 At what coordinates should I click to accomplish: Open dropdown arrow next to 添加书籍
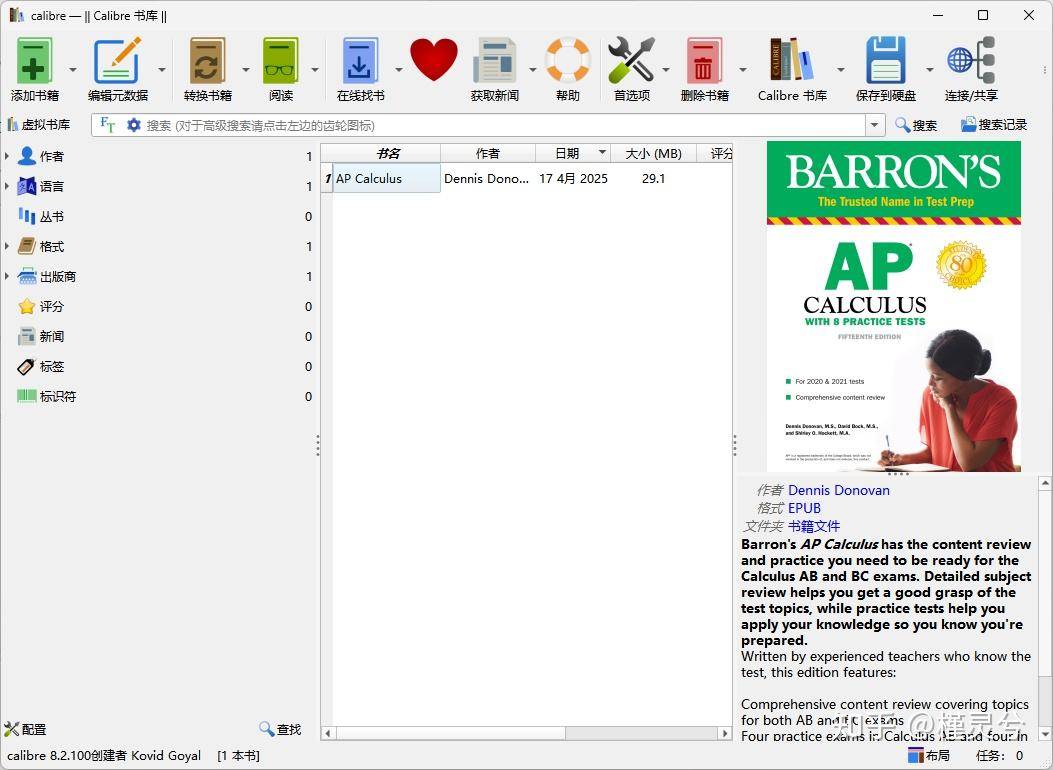(x=73, y=69)
